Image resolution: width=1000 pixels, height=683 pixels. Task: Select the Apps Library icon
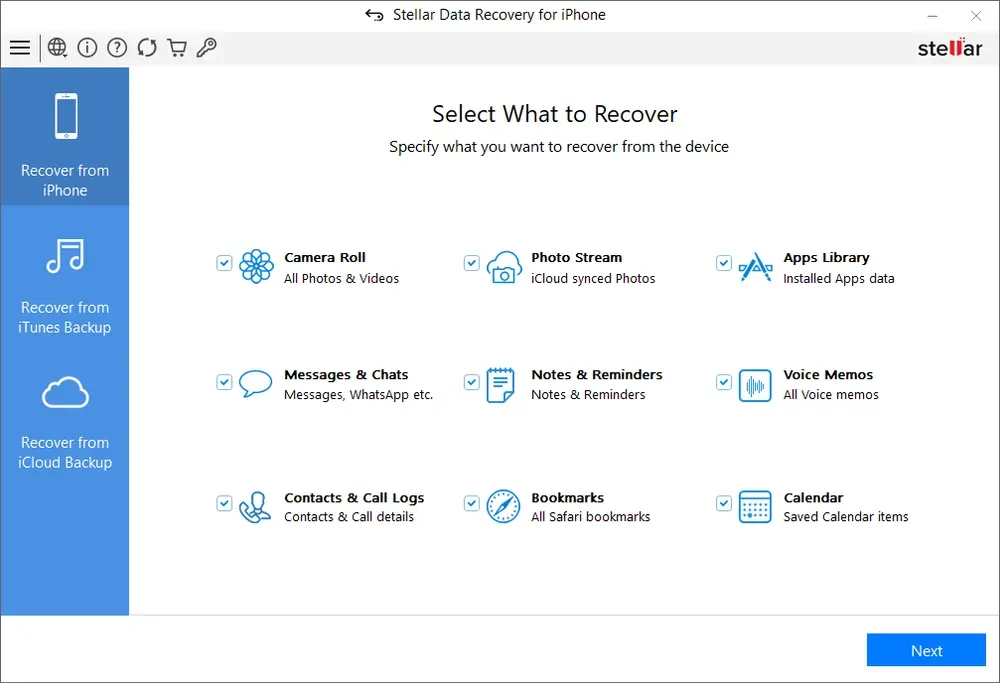[755, 266]
